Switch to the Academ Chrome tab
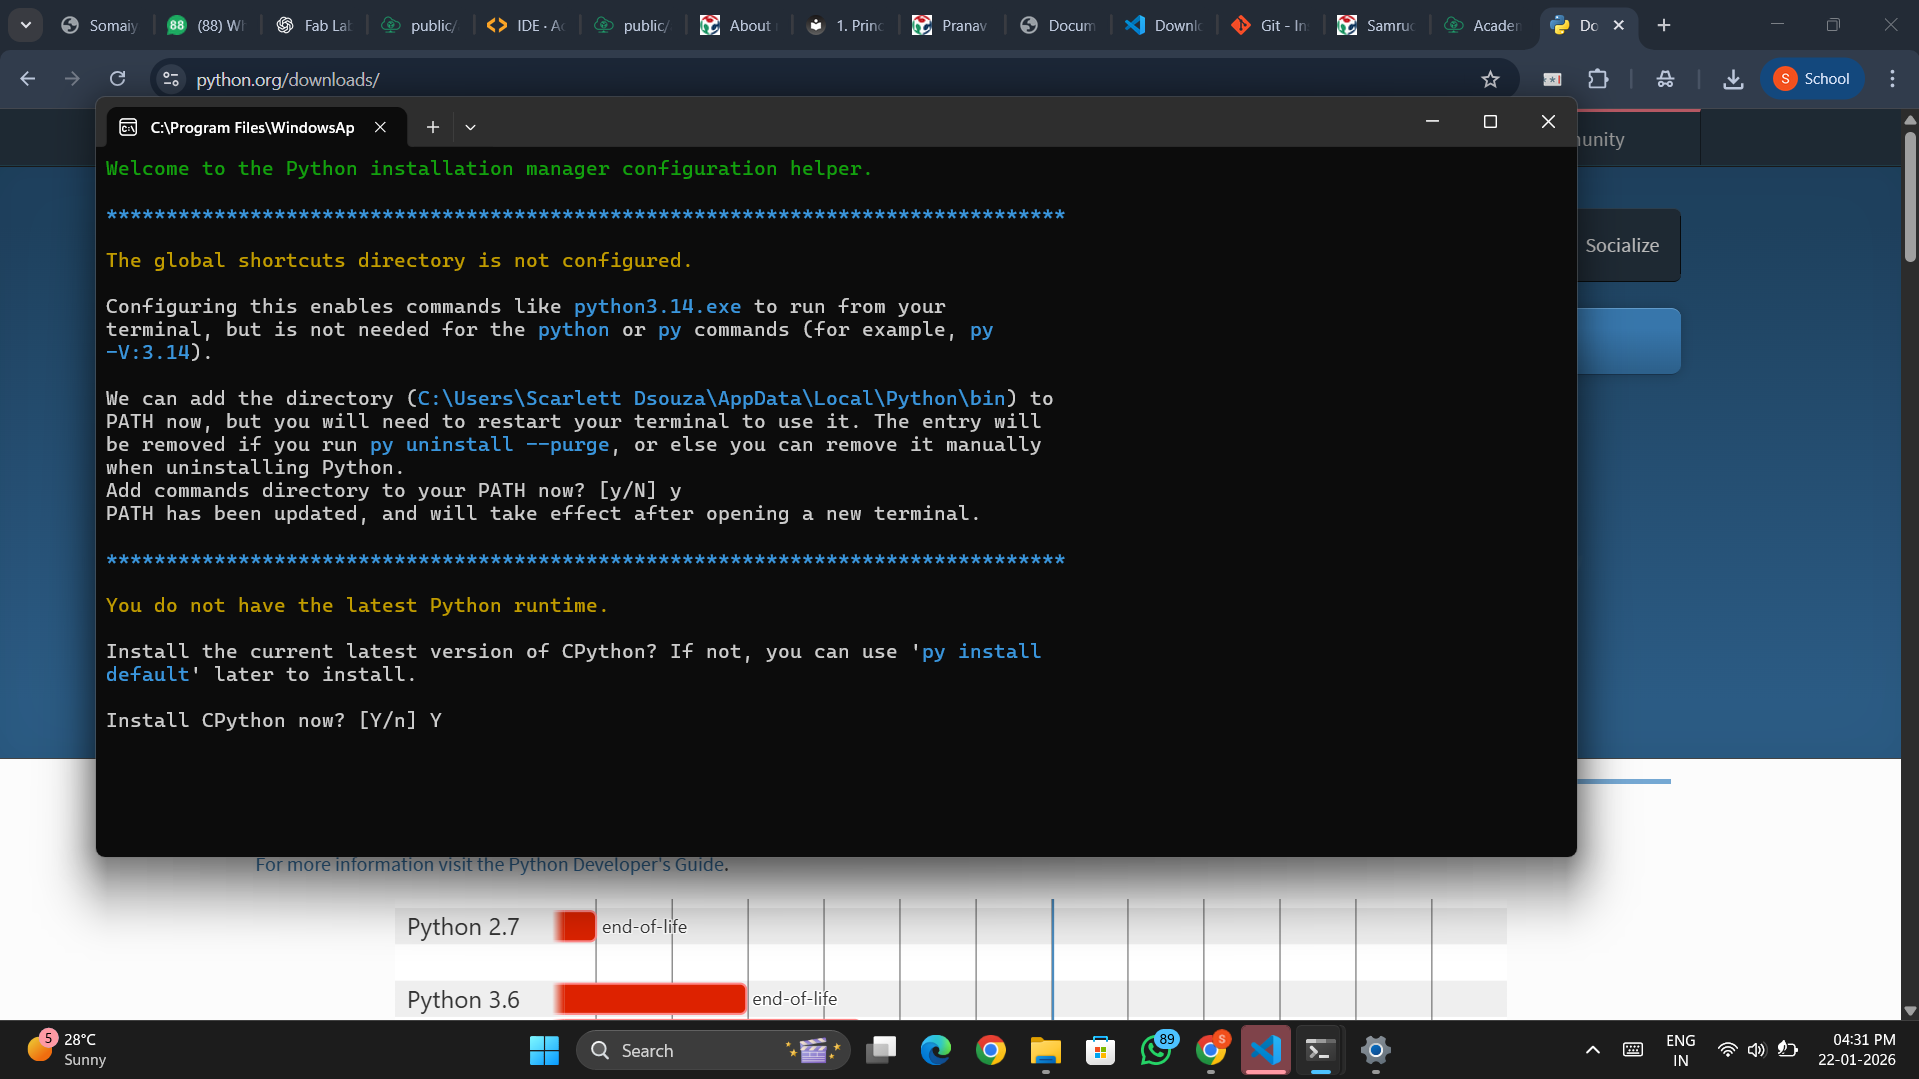Viewport: 1919px width, 1079px height. (1483, 25)
